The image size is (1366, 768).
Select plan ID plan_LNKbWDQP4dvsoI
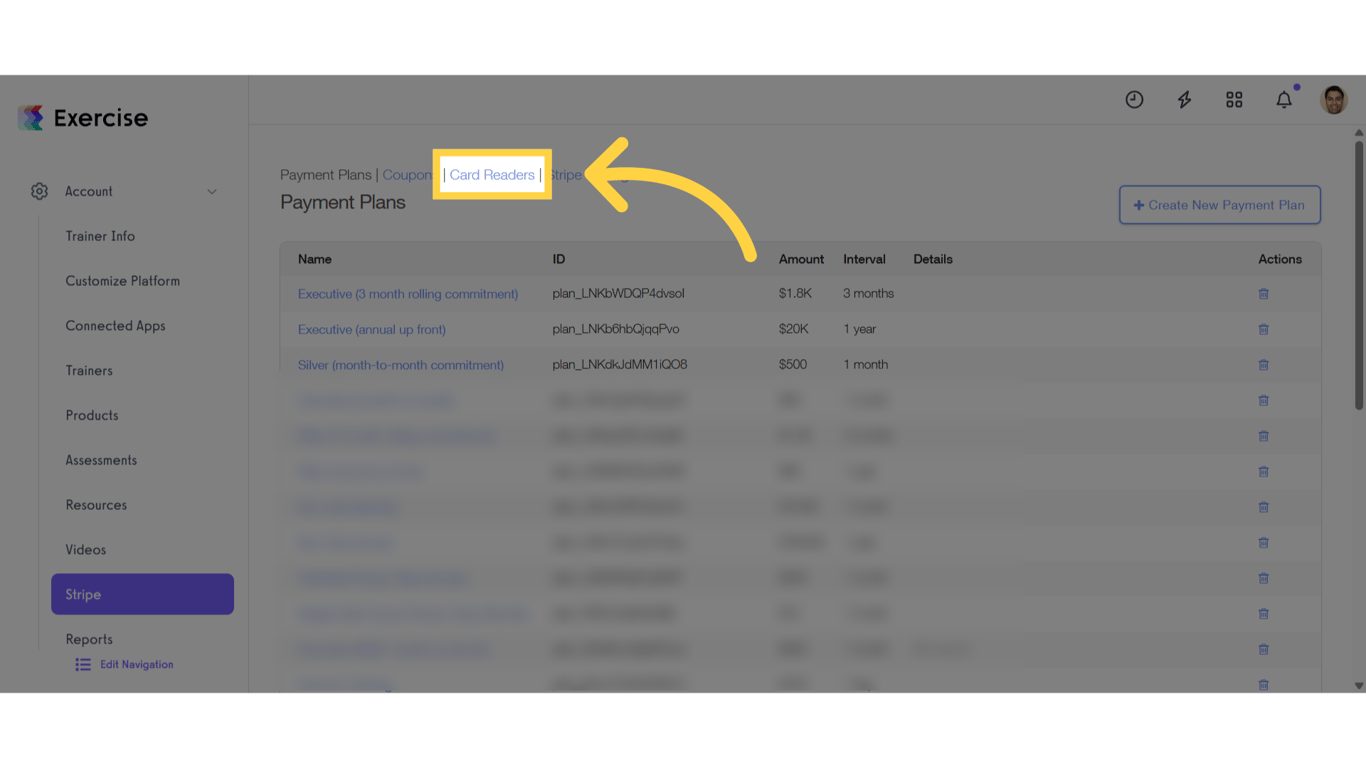[618, 294]
